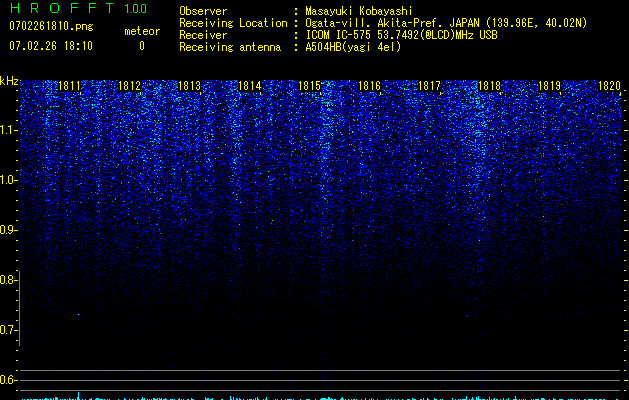Viewport: 629px width, 400px height.
Task: Click the 1820 time marker
Action: coord(609,86)
